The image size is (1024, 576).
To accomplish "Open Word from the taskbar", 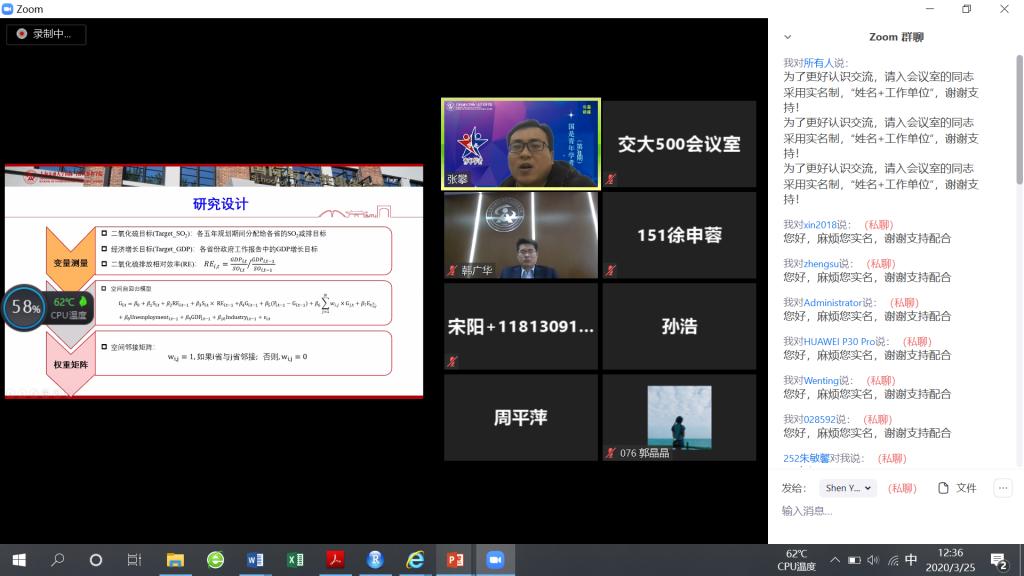I will (x=256, y=560).
